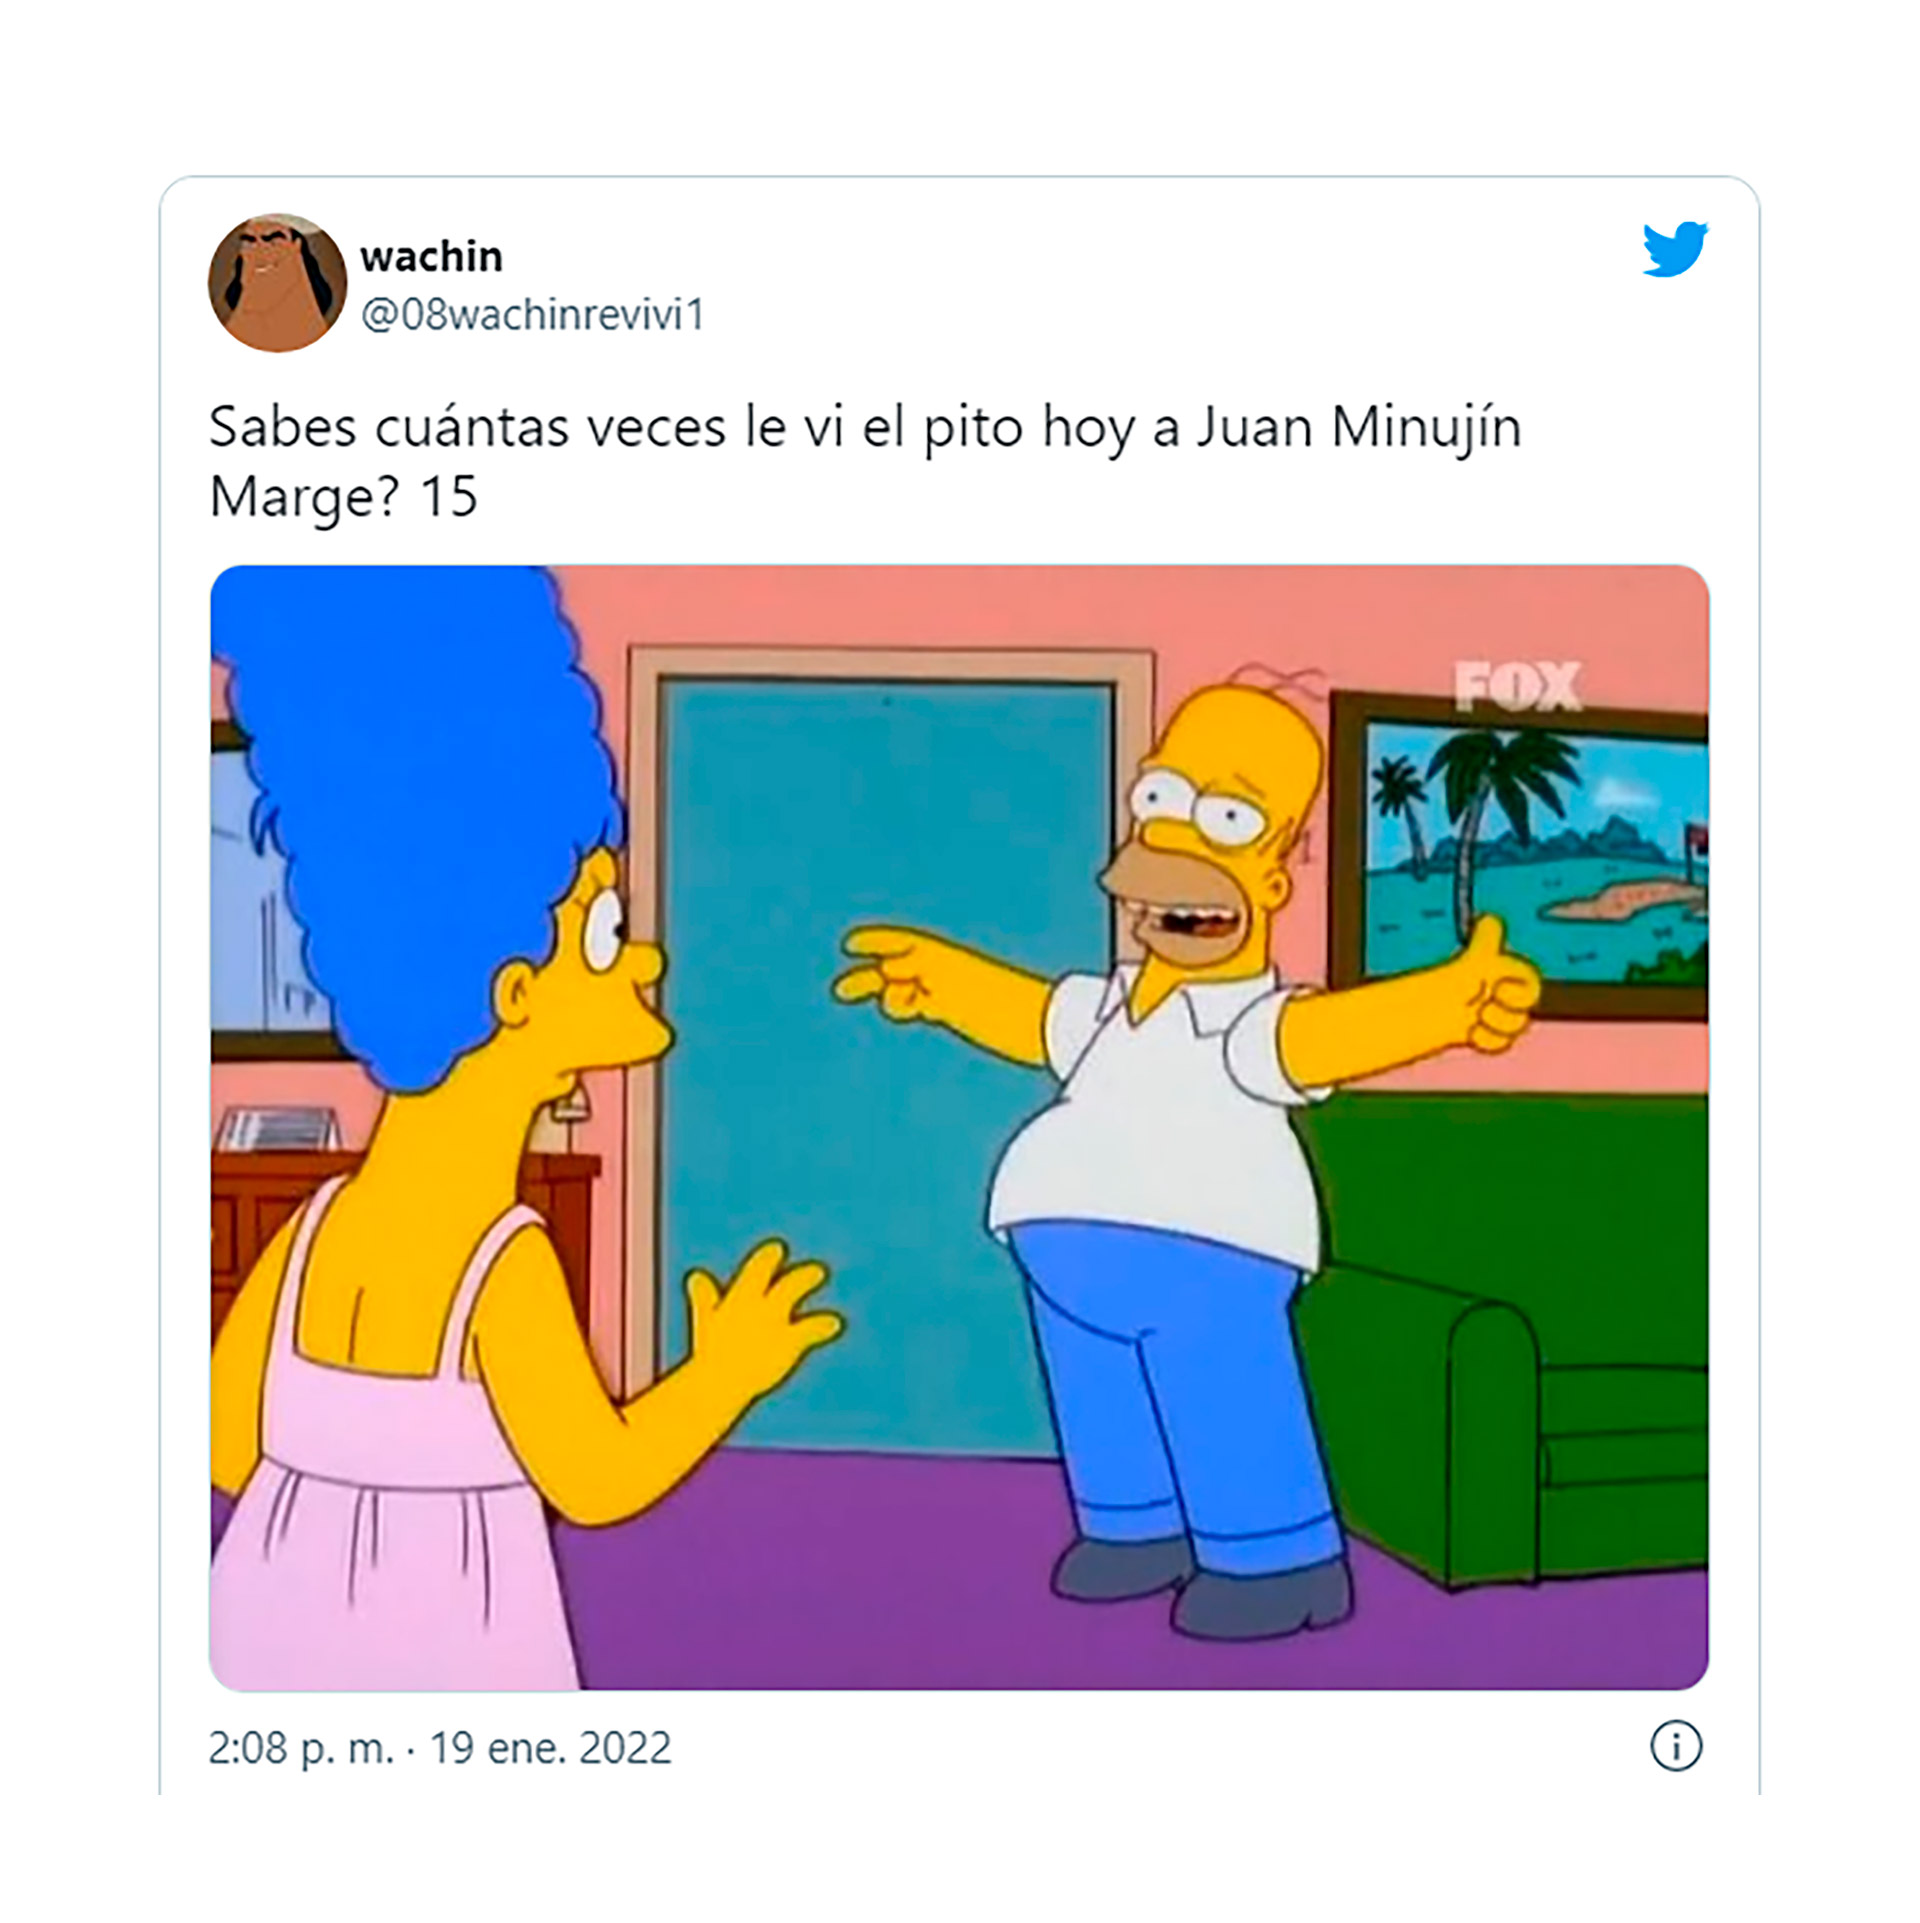Click the blue Twitter bird logo
Screen dimensions: 1920x1923
tap(1675, 249)
